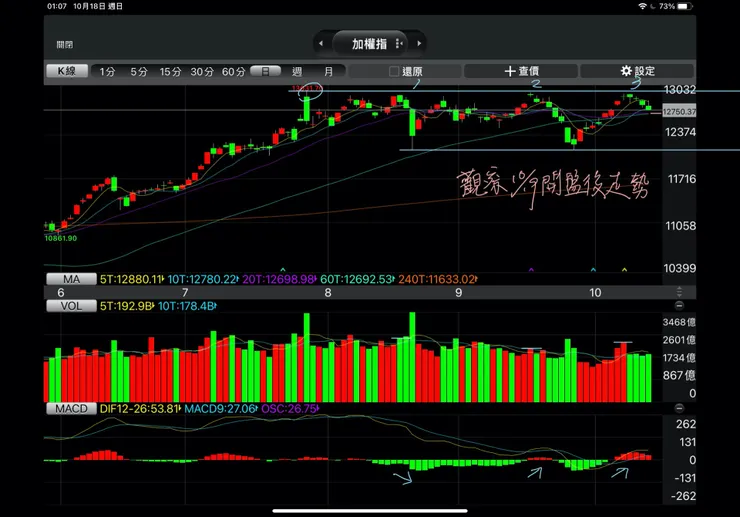This screenshot has height=517, width=740.
Task: Select the volume 10T:178.4B average
Action: point(187,306)
